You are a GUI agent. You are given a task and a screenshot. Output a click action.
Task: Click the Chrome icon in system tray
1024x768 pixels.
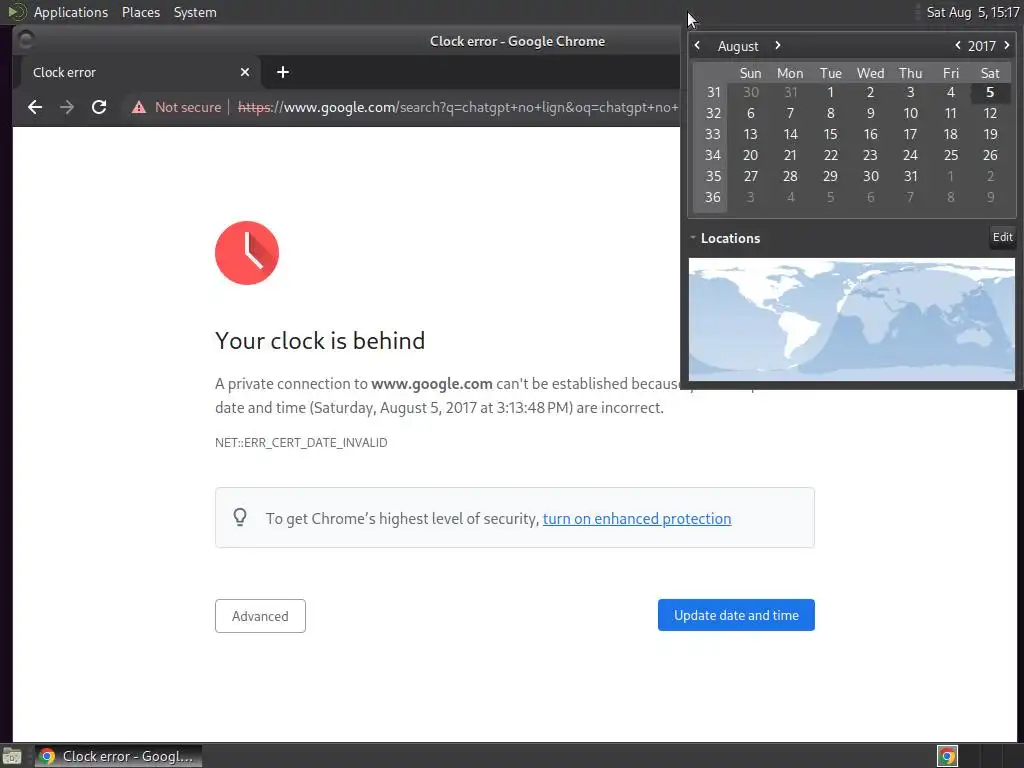coord(947,756)
